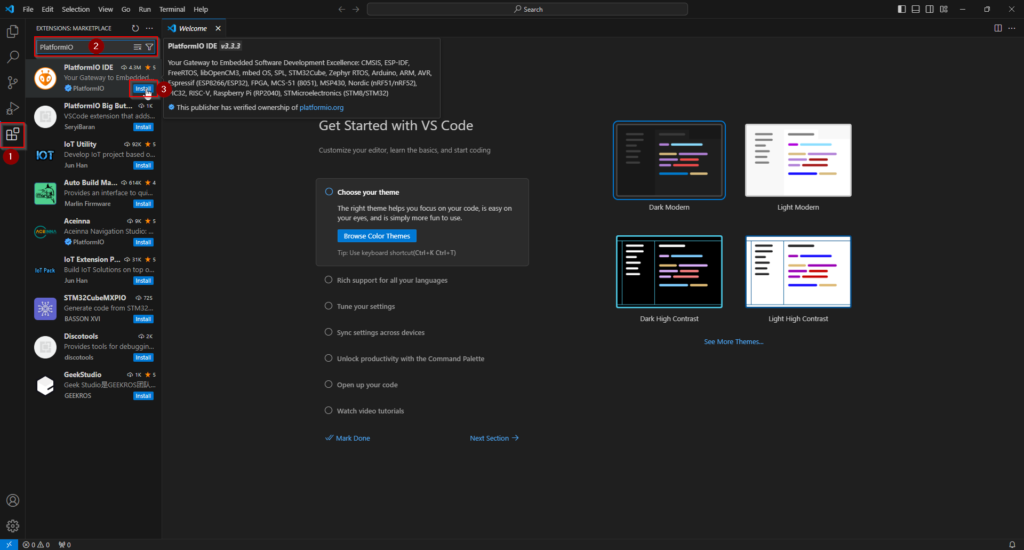Open the File menu
The width and height of the screenshot is (1024, 550).
coord(28,9)
